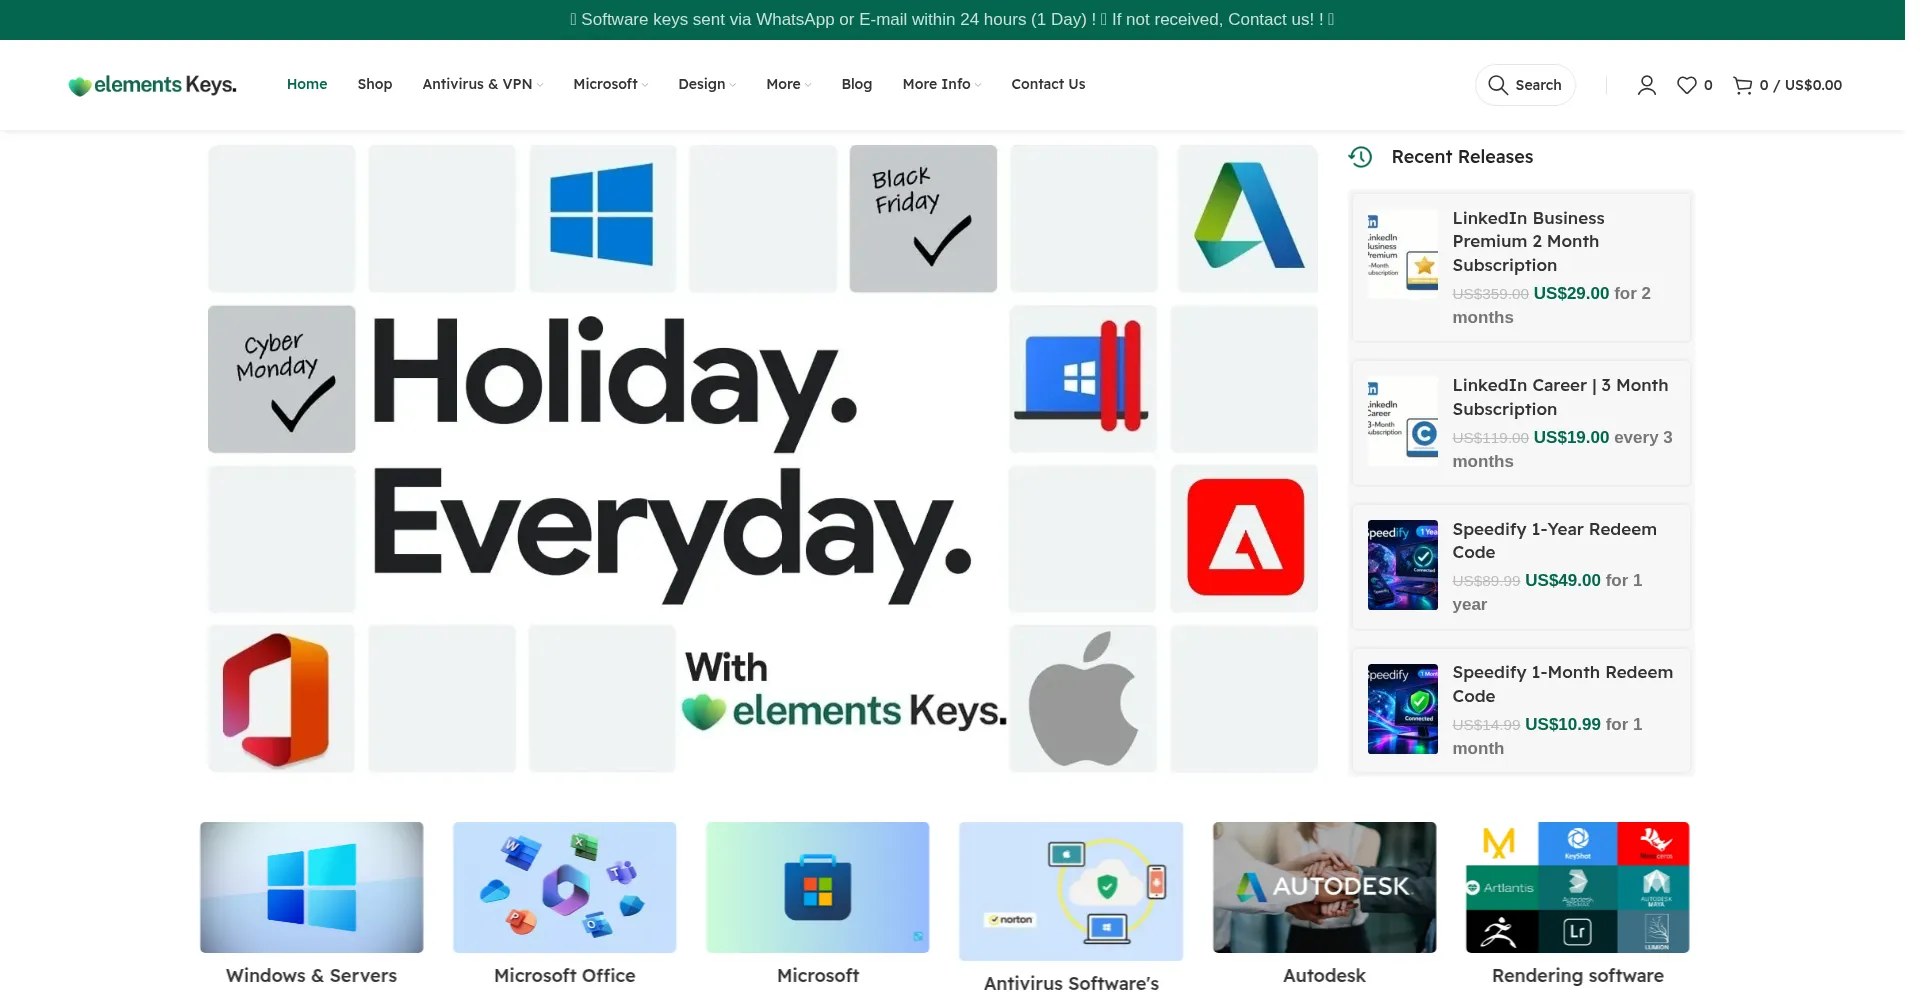Open the wishlist heart icon
Image resolution: width=1920 pixels, height=993 pixels.
click(x=1687, y=85)
